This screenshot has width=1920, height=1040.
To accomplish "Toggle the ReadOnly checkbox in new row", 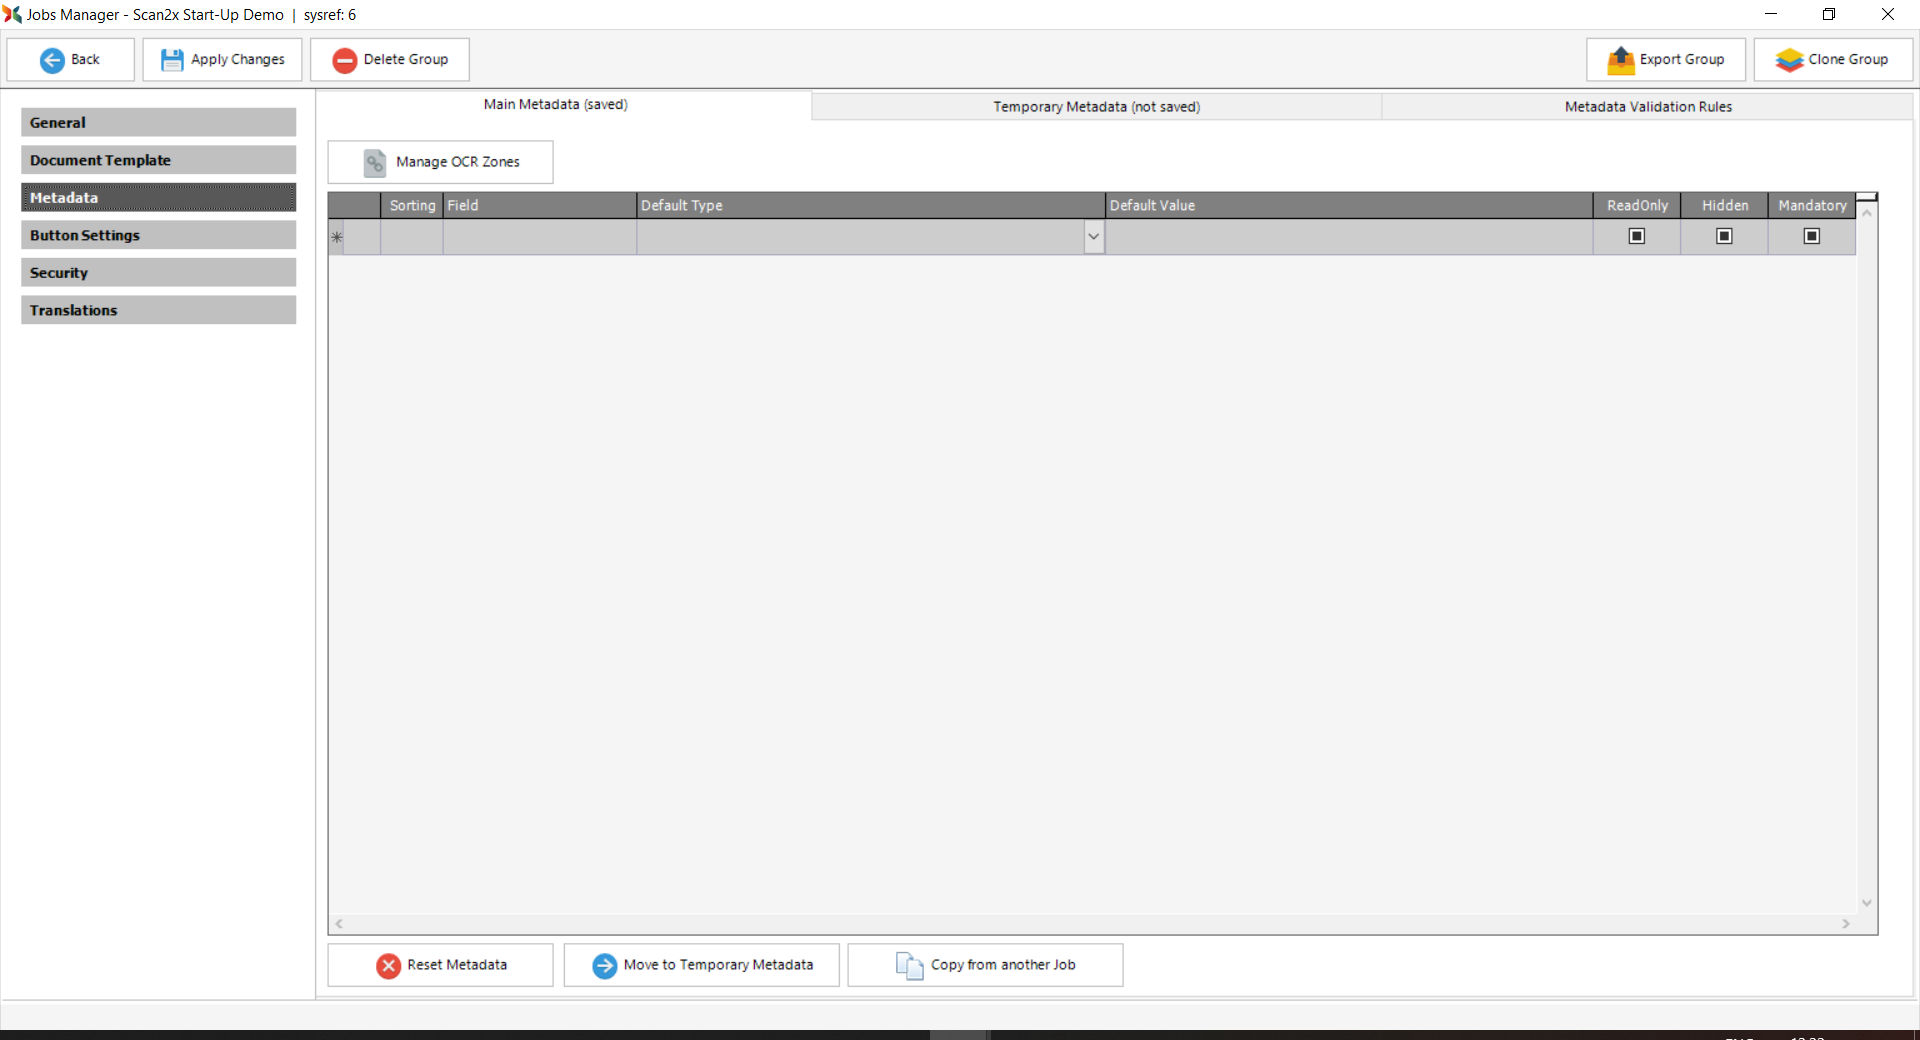I will tap(1637, 236).
